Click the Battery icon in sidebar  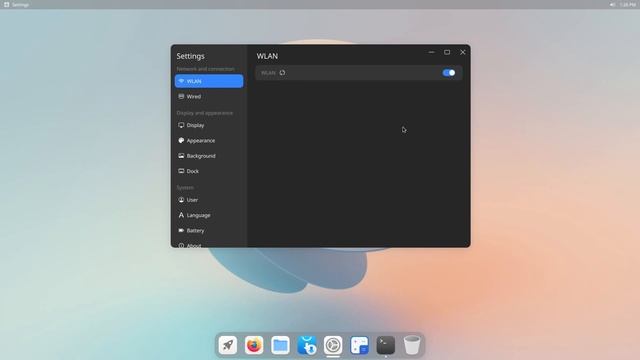tap(181, 230)
